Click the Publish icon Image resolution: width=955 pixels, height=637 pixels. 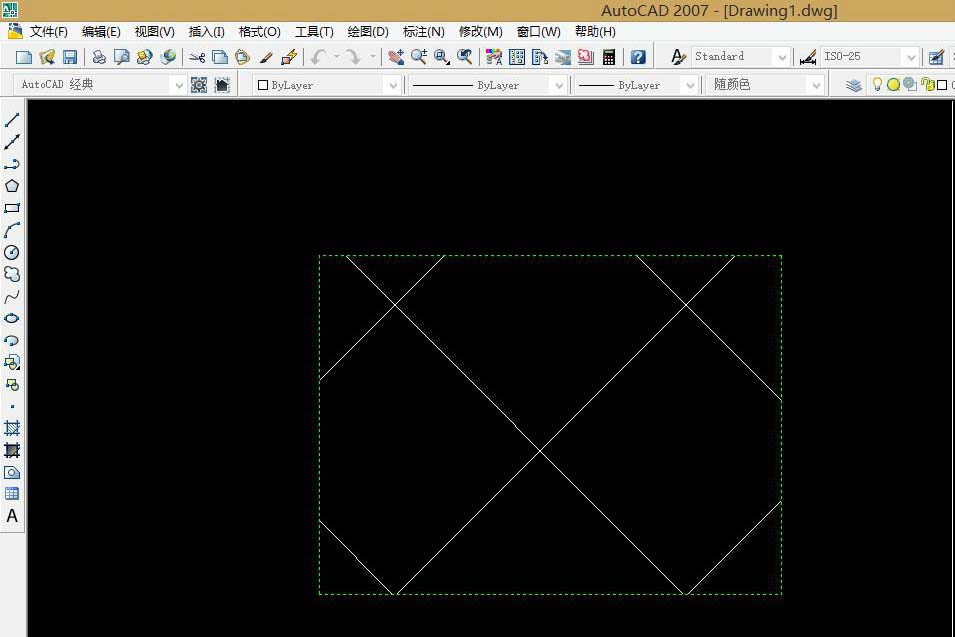tap(145, 57)
